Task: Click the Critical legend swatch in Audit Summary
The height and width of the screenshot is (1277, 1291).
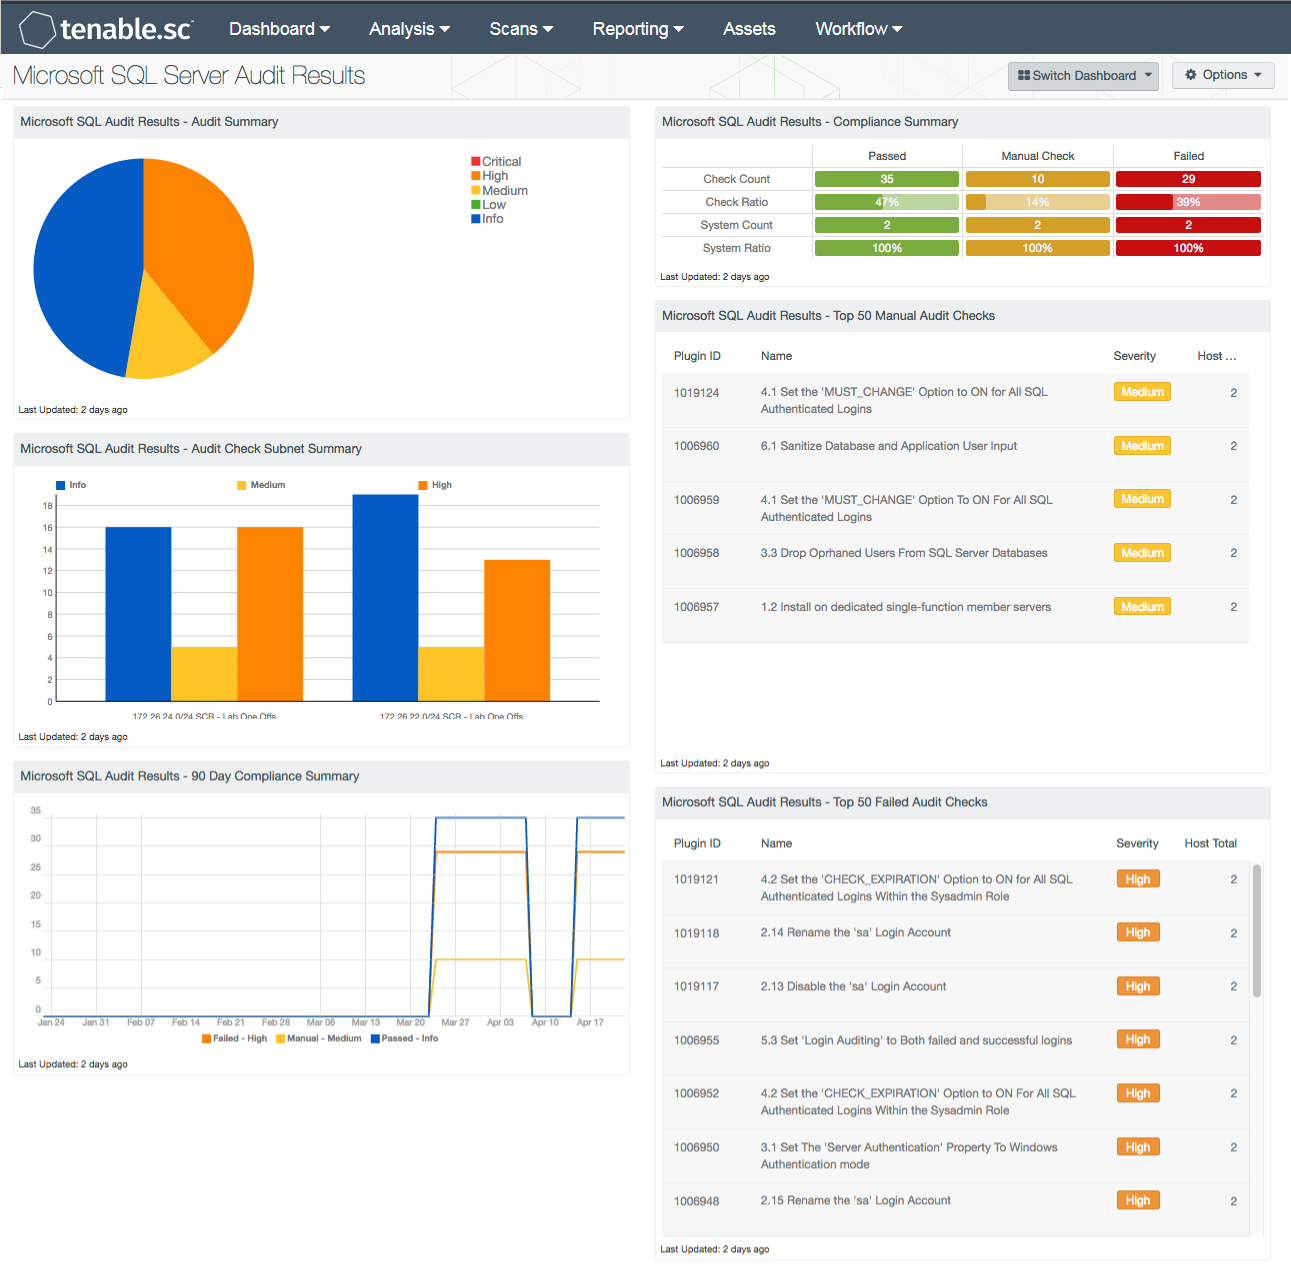Action: tap(476, 161)
